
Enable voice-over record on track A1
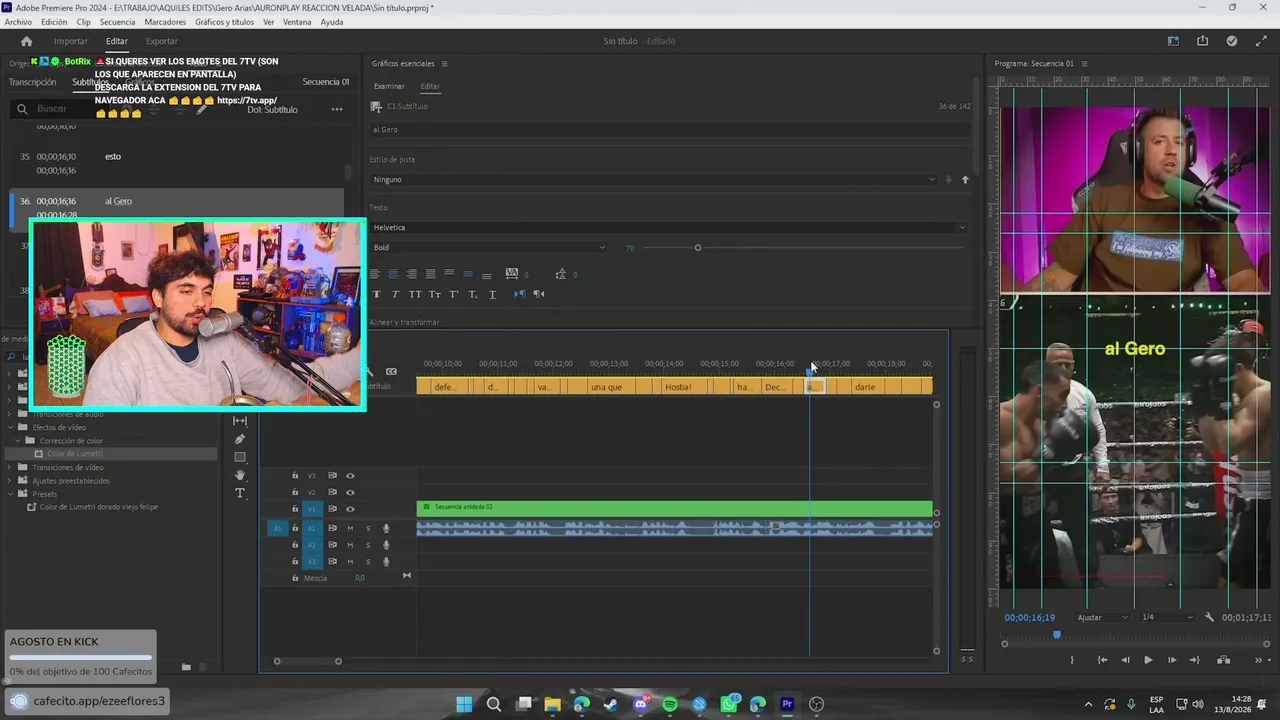[x=386, y=528]
